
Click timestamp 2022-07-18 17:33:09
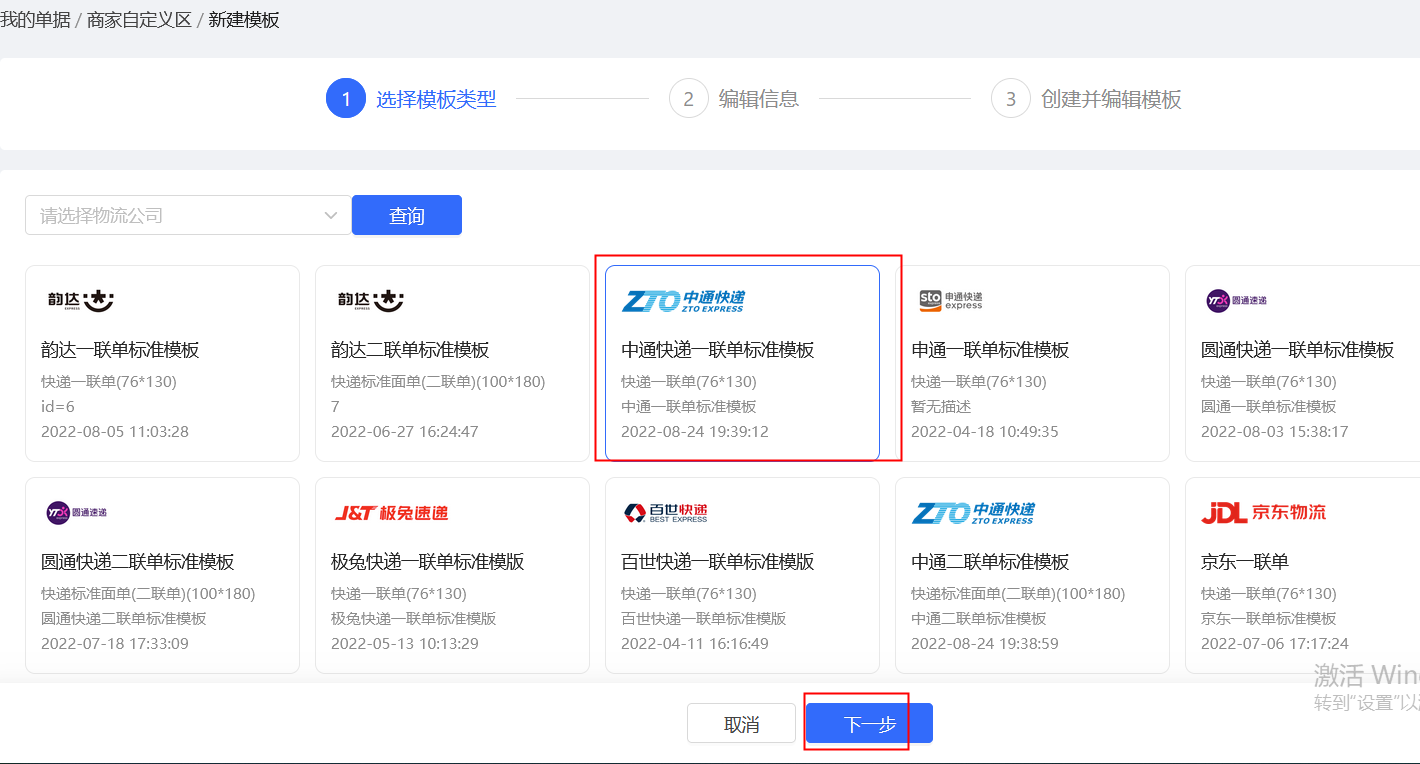[115, 644]
